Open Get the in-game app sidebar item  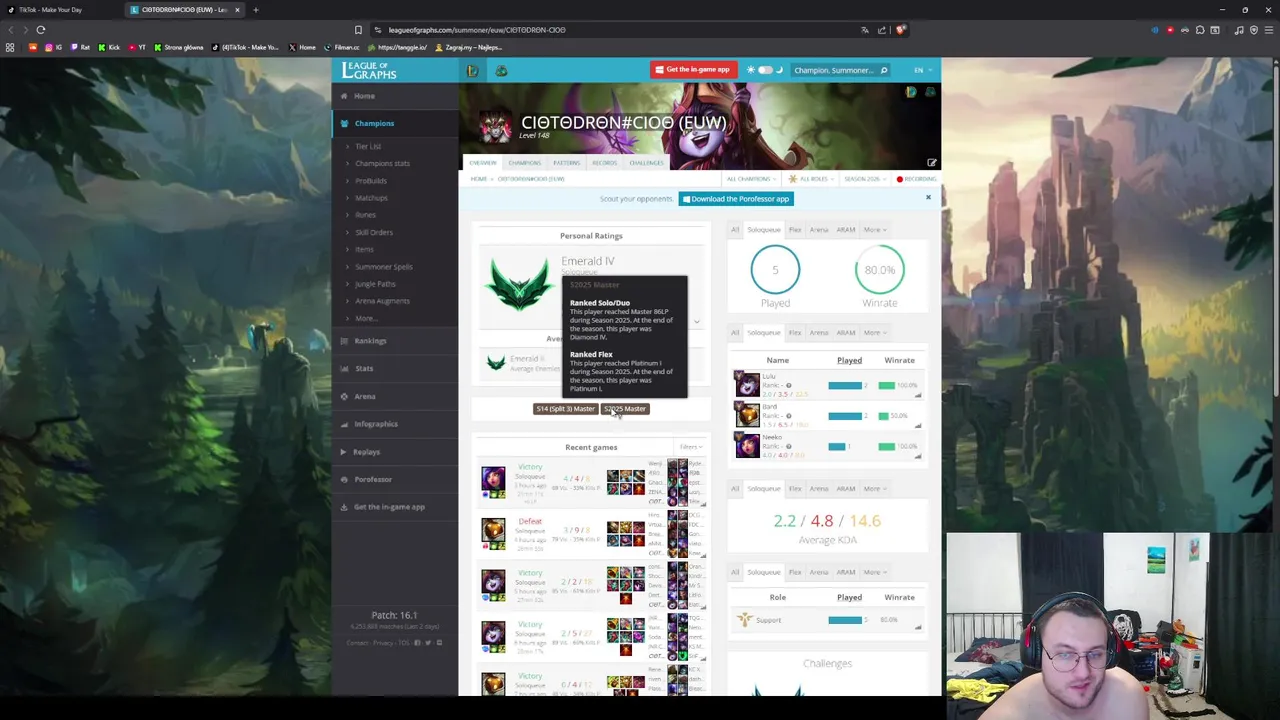pos(389,507)
